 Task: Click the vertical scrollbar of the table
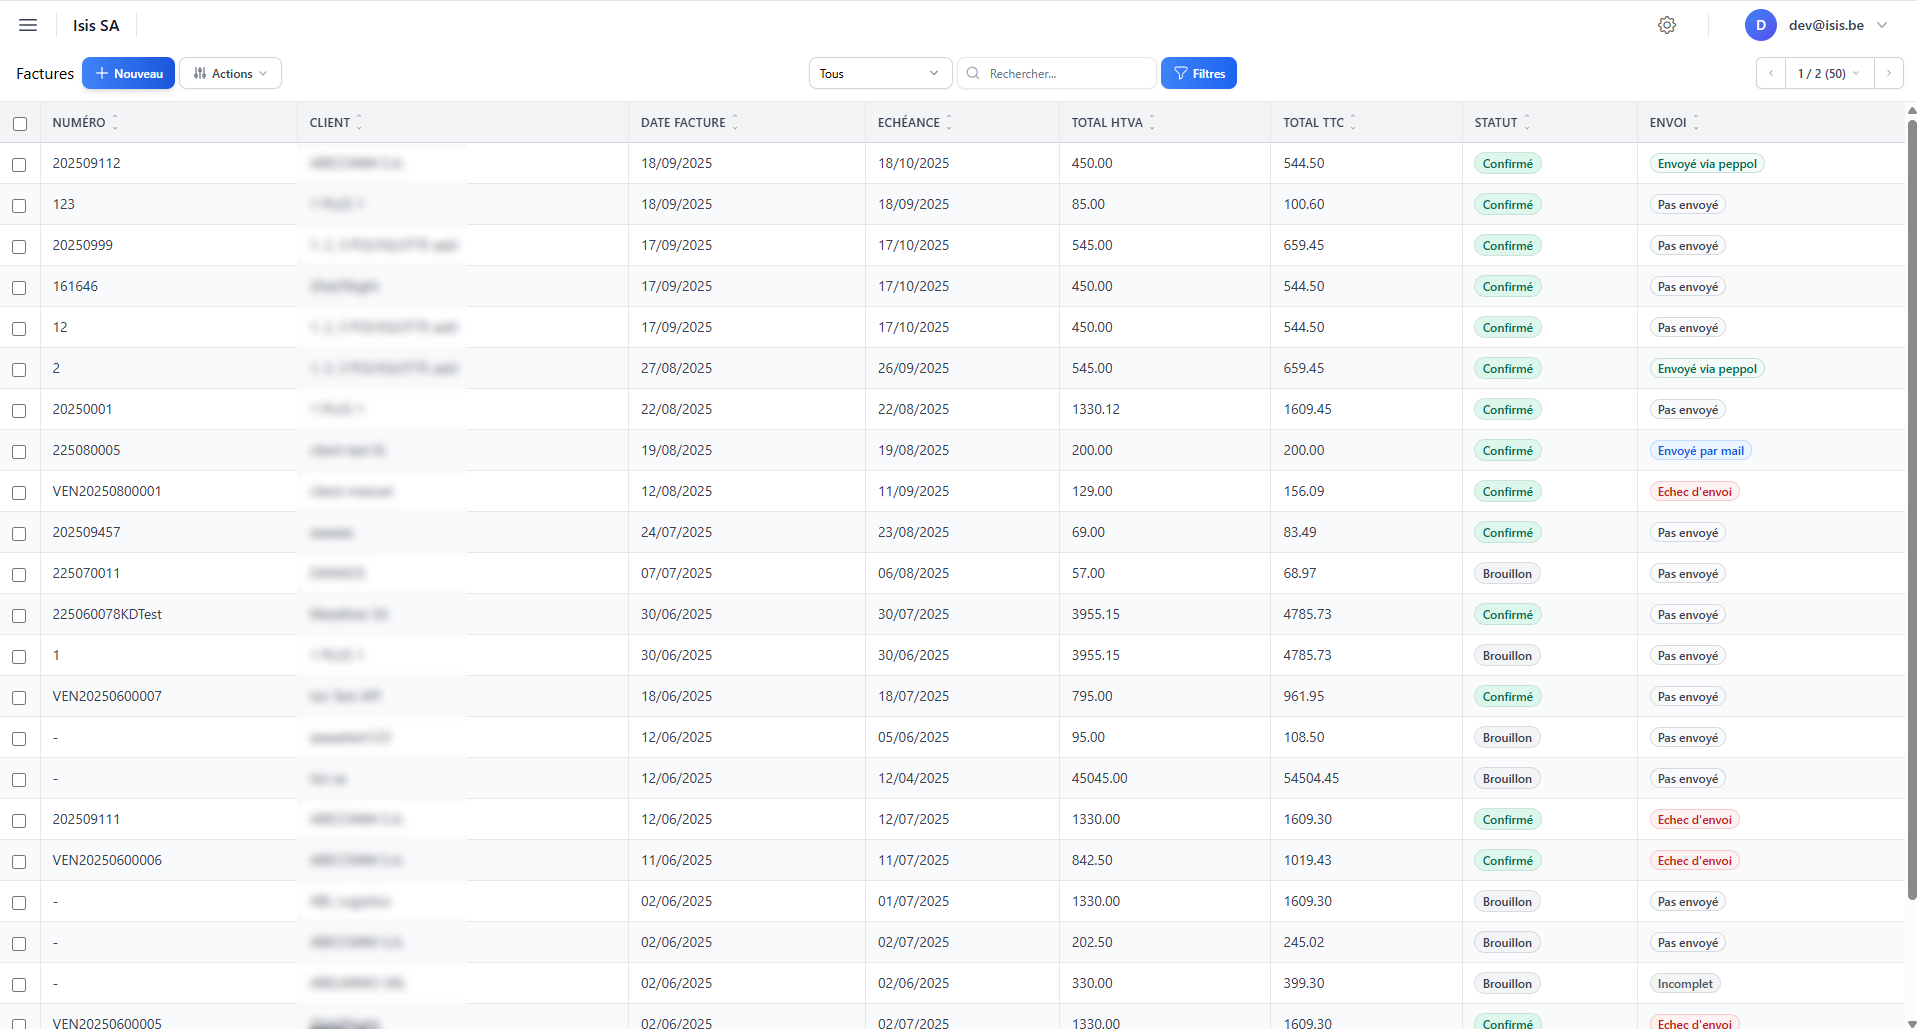1911,500
